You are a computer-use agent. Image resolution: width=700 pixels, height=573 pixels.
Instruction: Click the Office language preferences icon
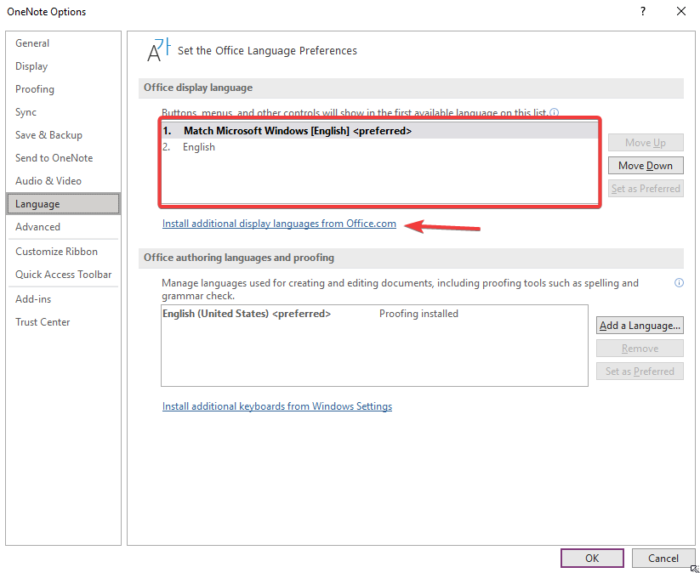point(158,50)
